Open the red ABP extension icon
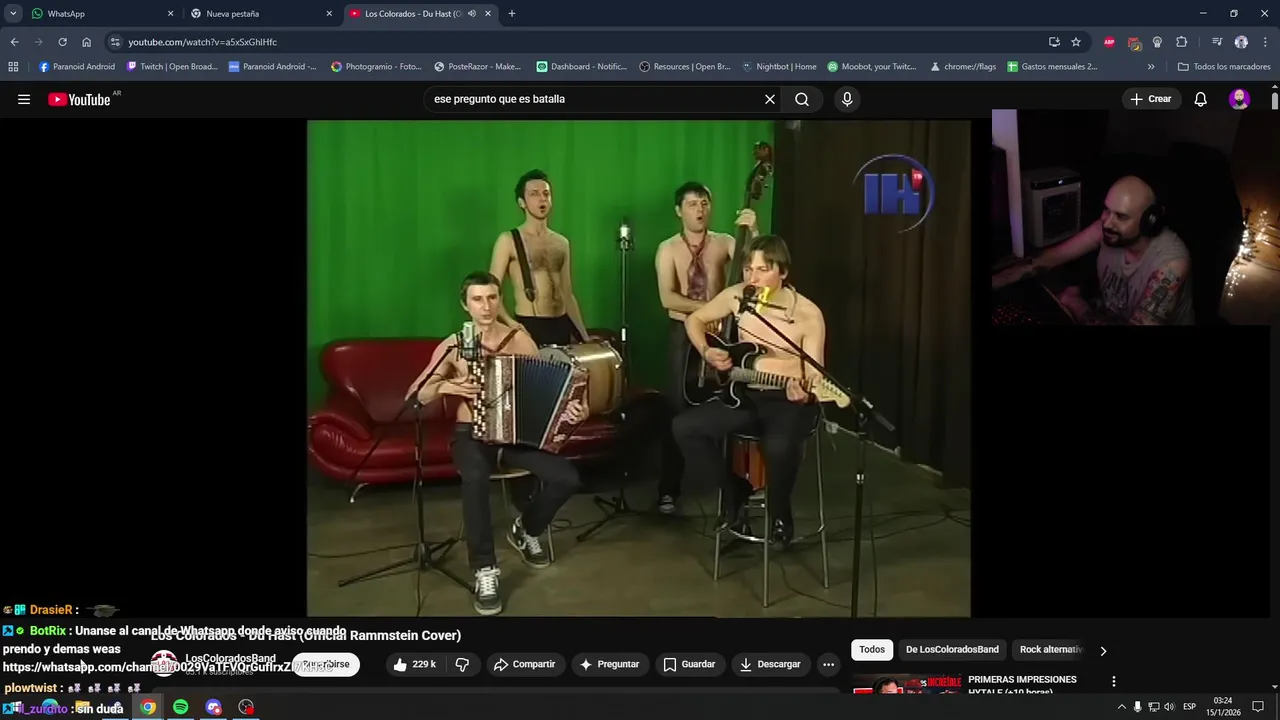This screenshot has width=1280, height=720. pyautogui.click(x=1109, y=42)
